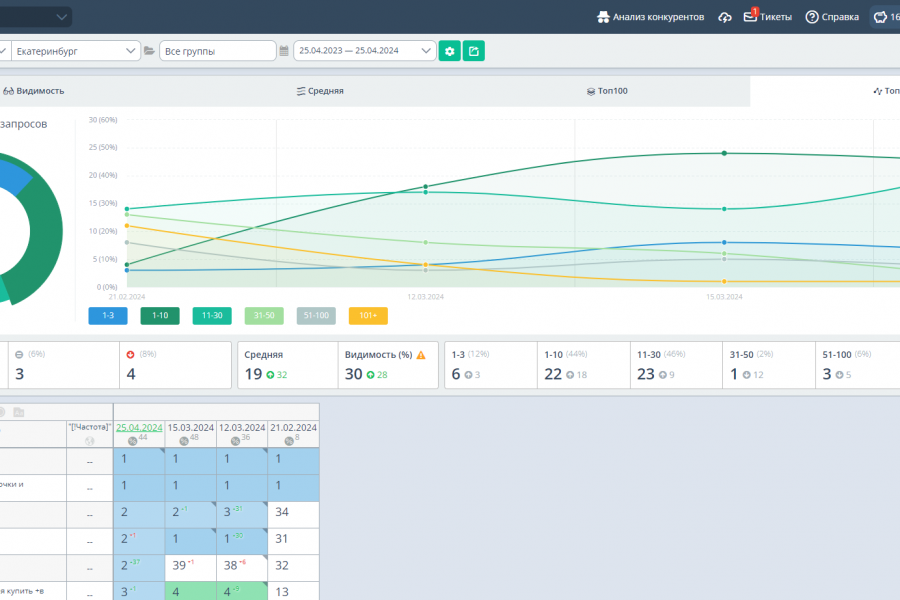
Task: Click the 1-3 (12%) stat card
Action: coord(491,365)
